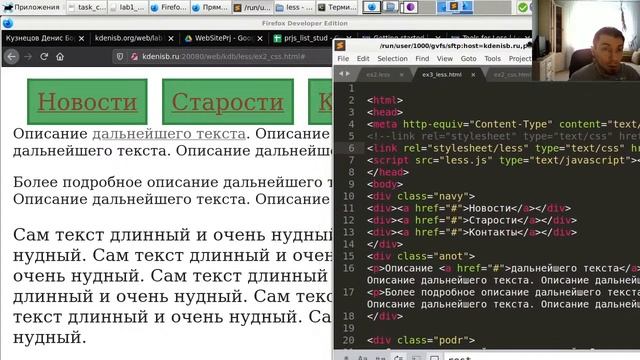The width and height of the screenshot is (640, 360).
Task: Open the Selection menu in Sublime Text
Action: click(392, 59)
